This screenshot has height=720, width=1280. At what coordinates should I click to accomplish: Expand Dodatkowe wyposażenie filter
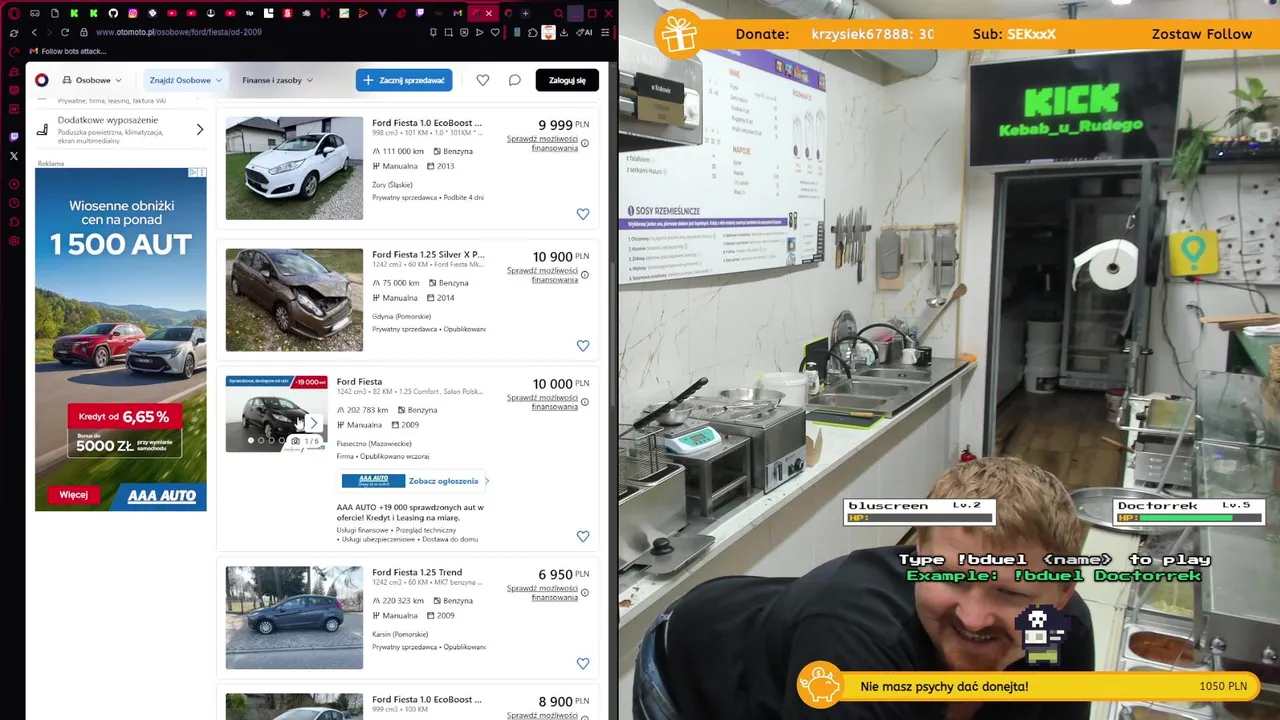tap(120, 129)
